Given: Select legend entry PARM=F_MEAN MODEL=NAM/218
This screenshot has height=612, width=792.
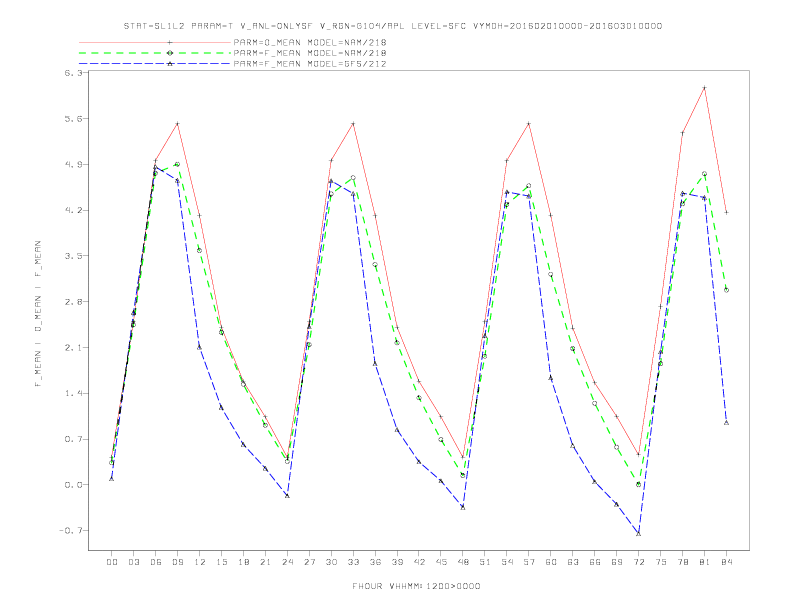Looking at the screenshot, I should (x=310, y=53).
